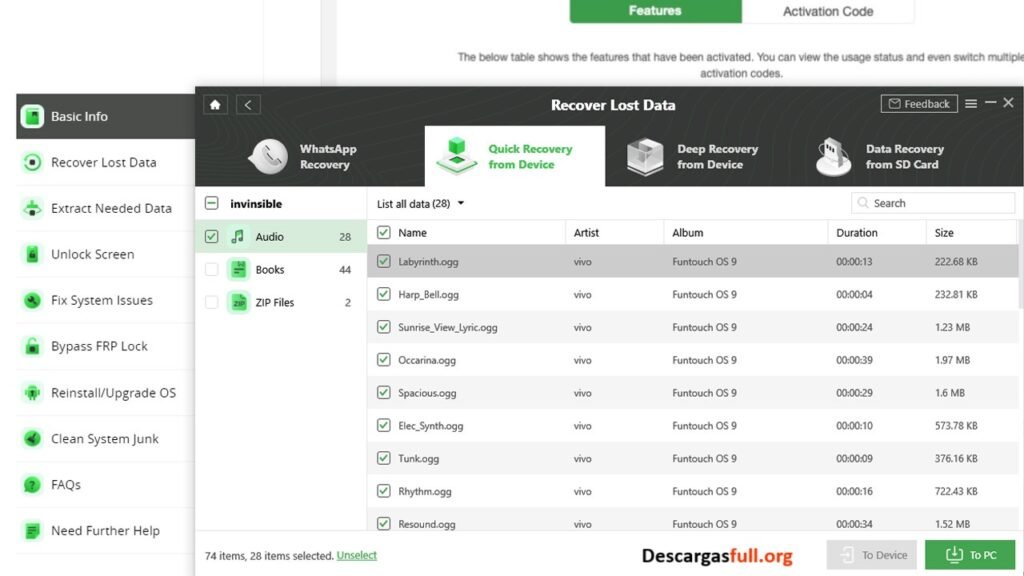This screenshot has width=1024, height=576.
Task: Click the To PC button
Action: point(969,555)
